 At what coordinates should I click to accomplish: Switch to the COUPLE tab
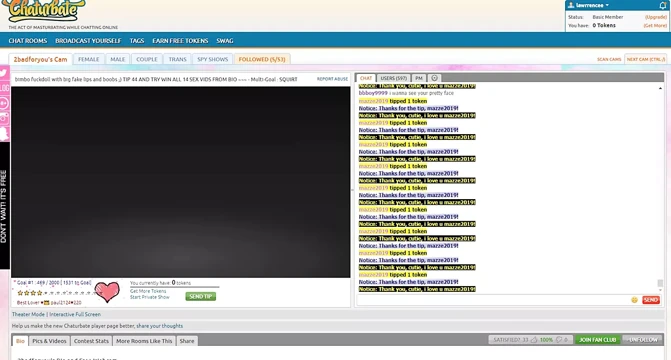click(147, 59)
